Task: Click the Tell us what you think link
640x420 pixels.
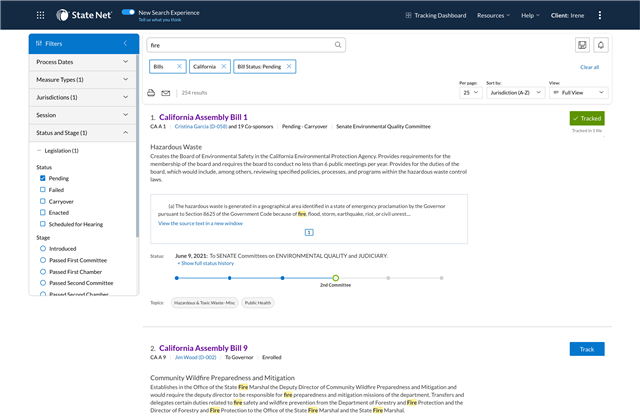Action: tap(160, 20)
